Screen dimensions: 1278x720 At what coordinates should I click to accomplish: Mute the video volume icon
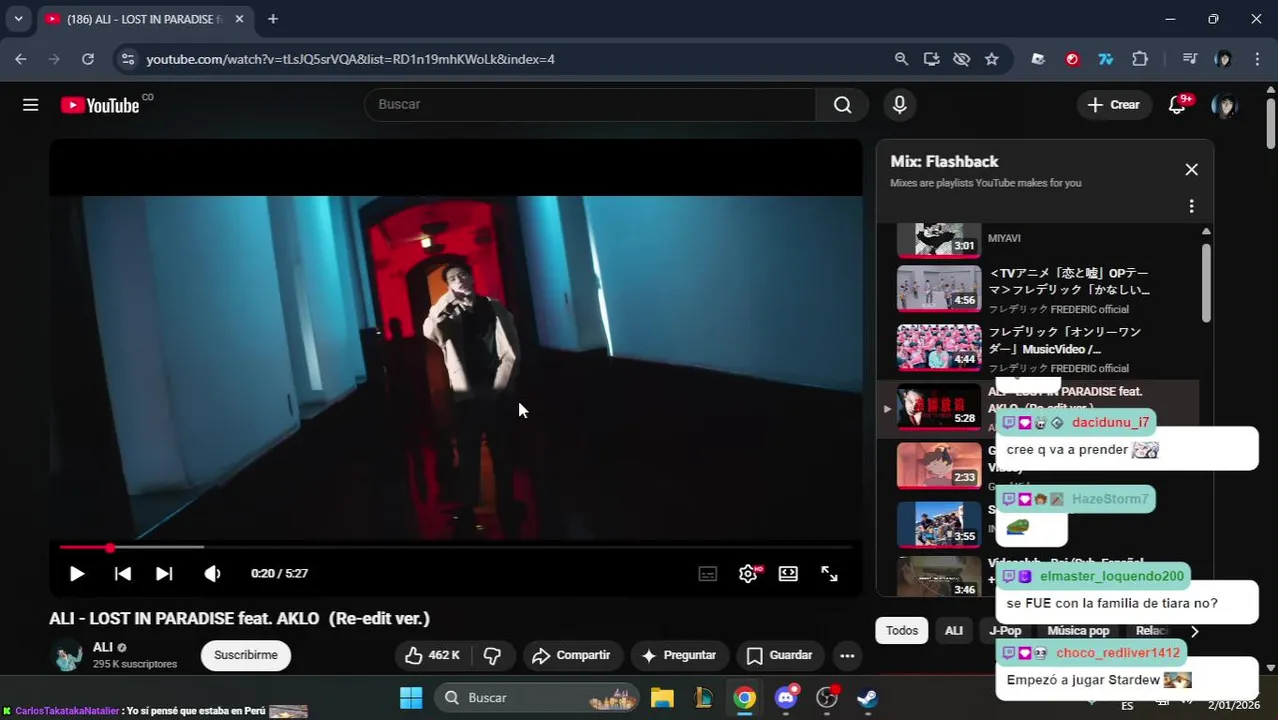pyautogui.click(x=212, y=574)
